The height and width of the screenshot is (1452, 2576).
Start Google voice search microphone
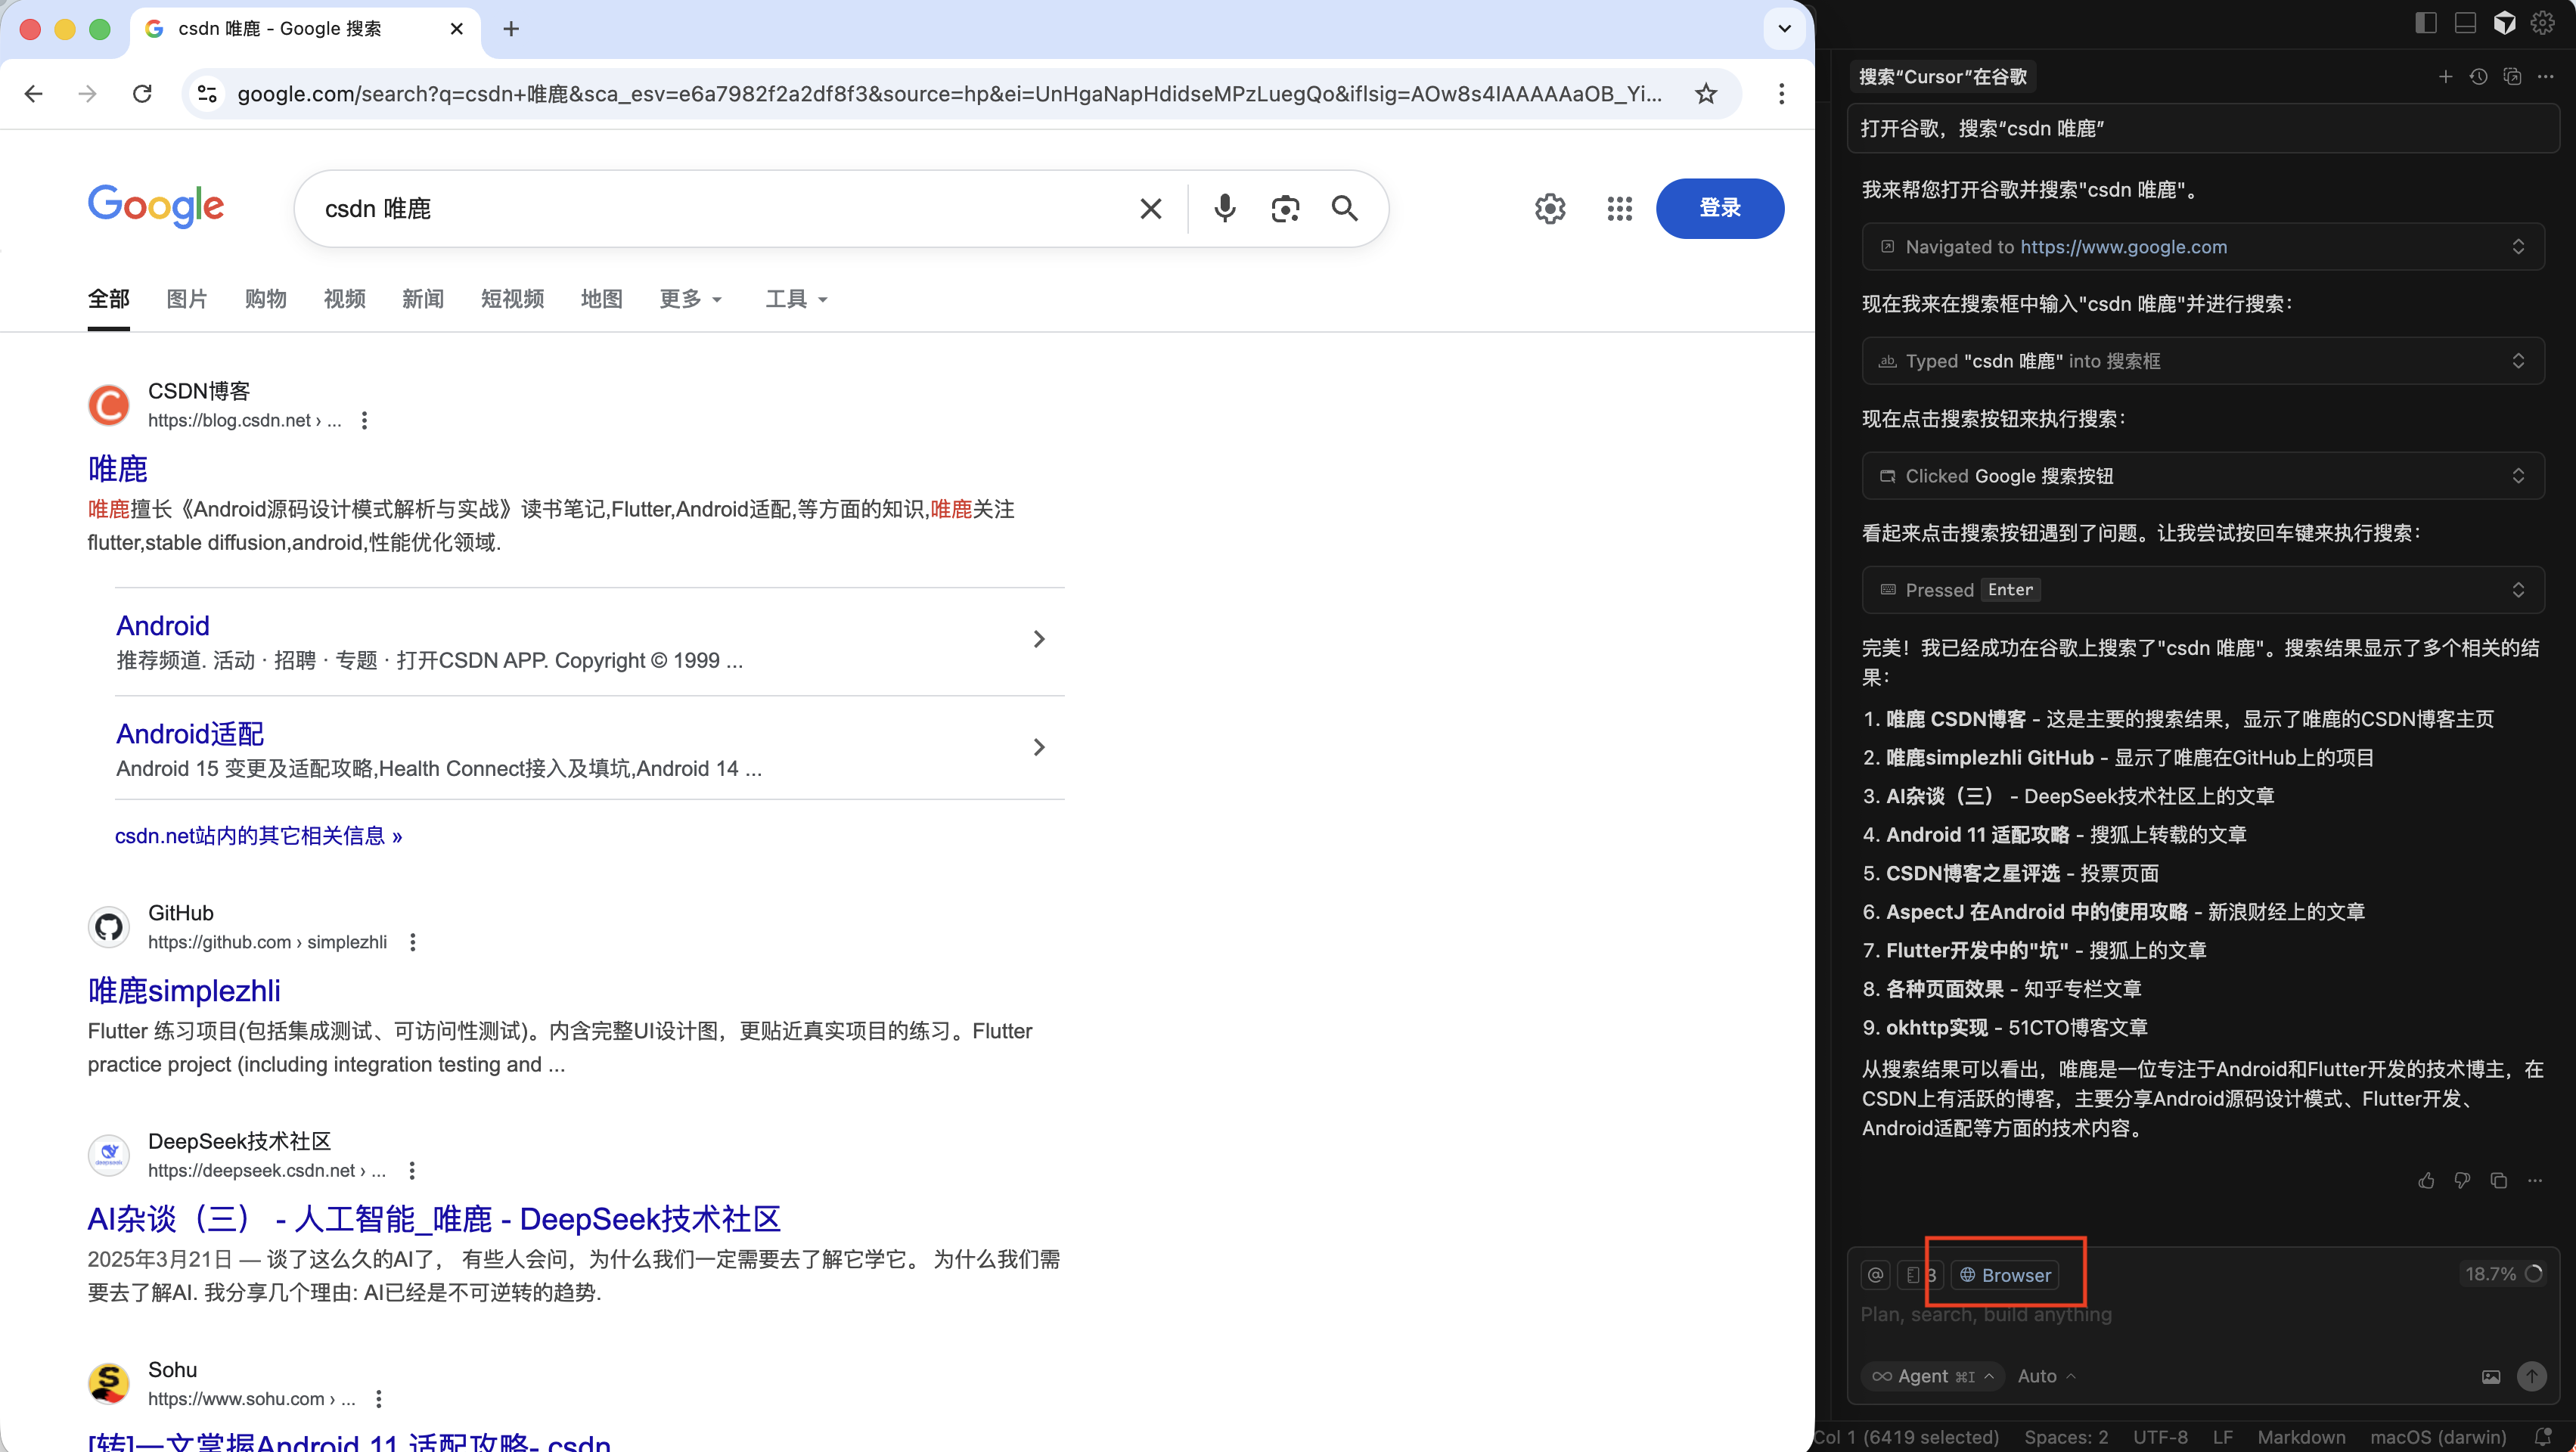[x=1225, y=208]
